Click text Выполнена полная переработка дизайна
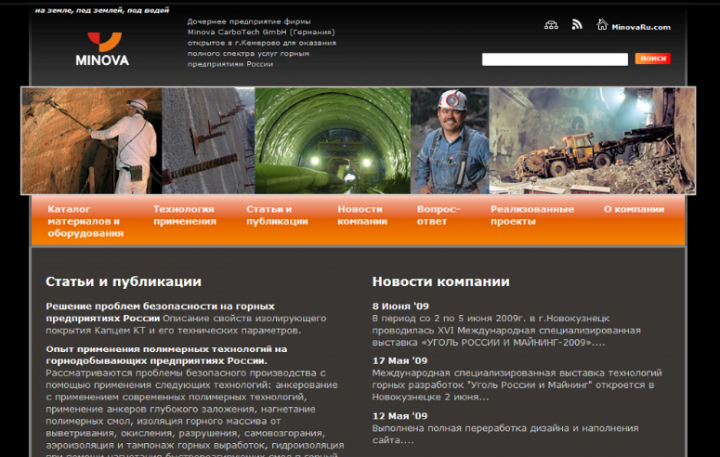Viewport: 720px width, 457px height. [505, 434]
